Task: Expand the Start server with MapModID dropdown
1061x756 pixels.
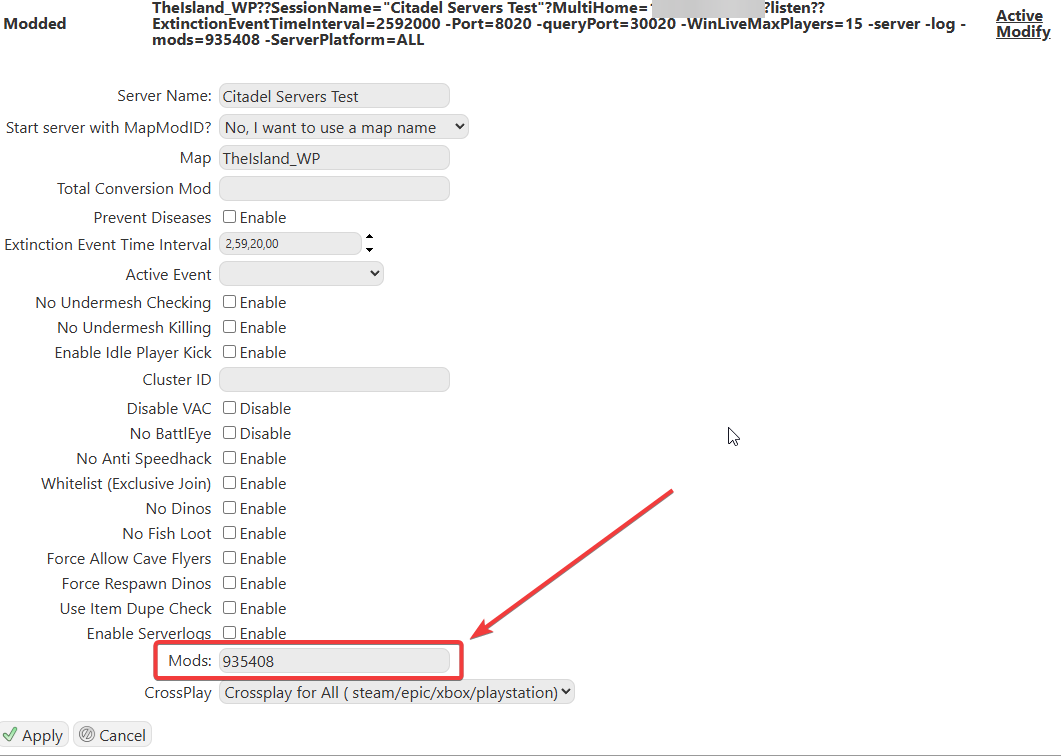Action: [x=344, y=127]
